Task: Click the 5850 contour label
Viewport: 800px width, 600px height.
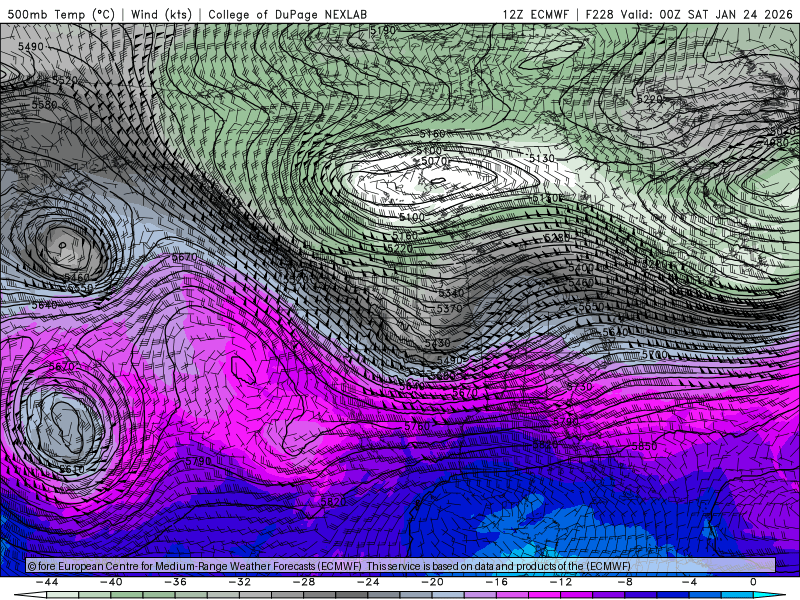Action: coord(644,446)
